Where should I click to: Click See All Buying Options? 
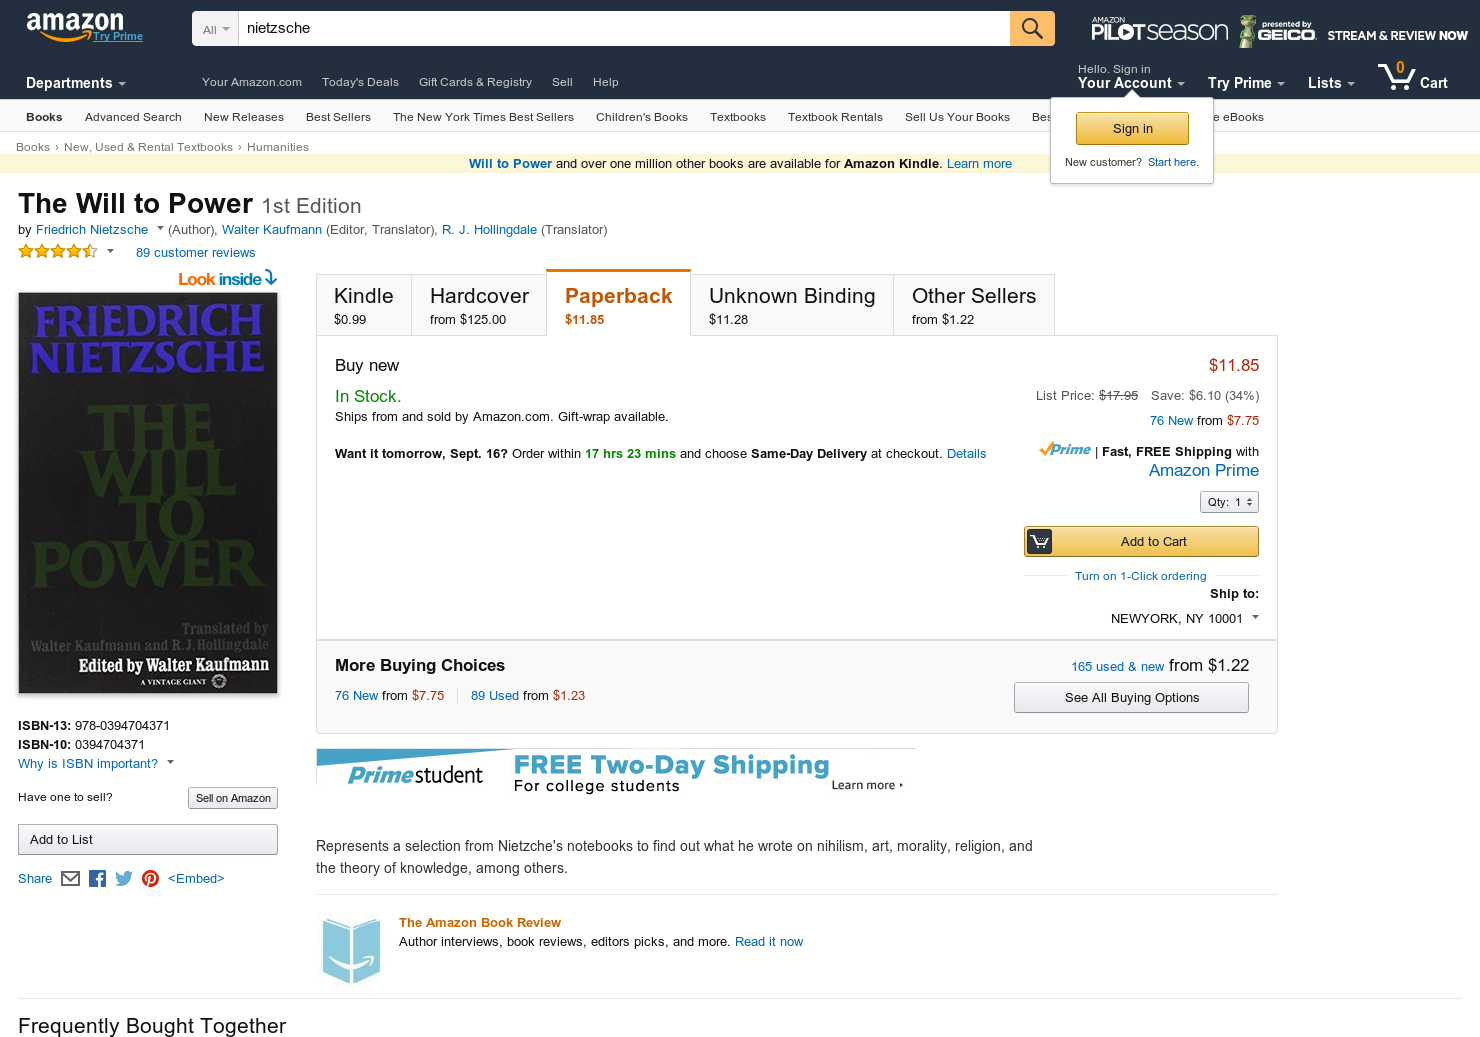pyautogui.click(x=1131, y=697)
